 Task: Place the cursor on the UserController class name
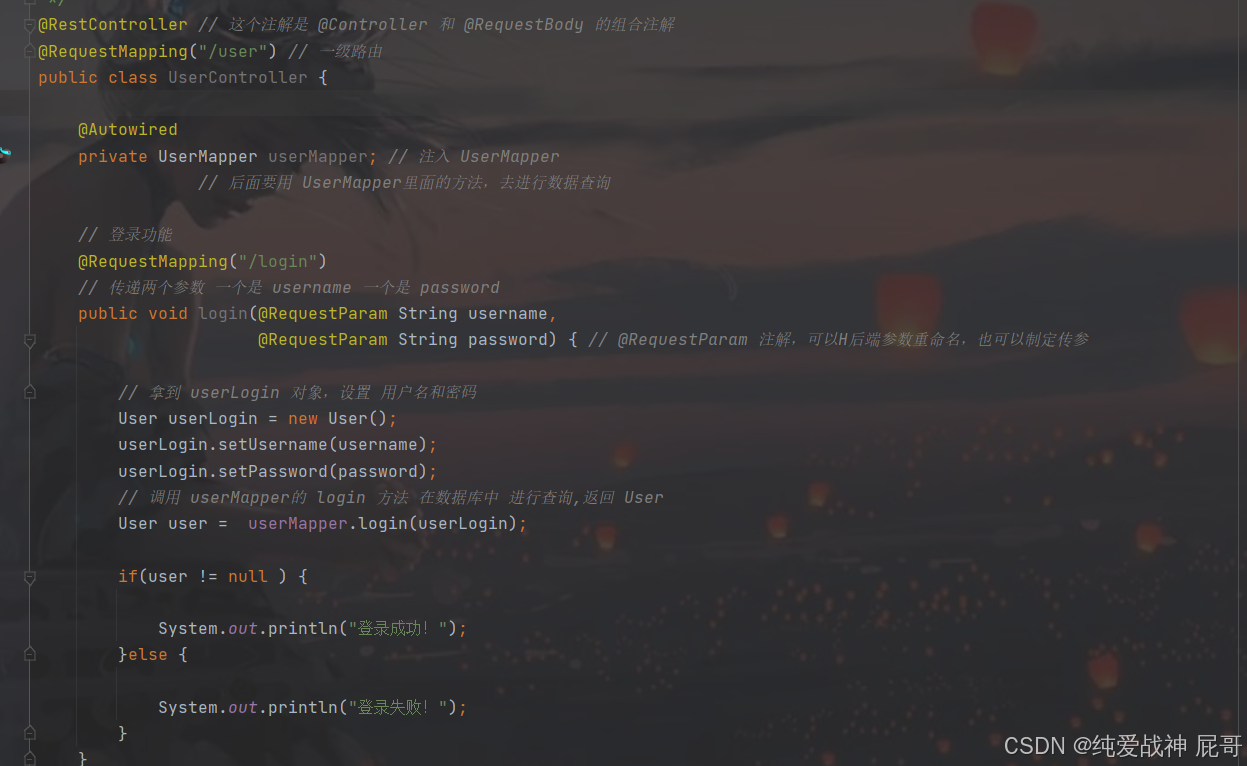[x=238, y=77]
